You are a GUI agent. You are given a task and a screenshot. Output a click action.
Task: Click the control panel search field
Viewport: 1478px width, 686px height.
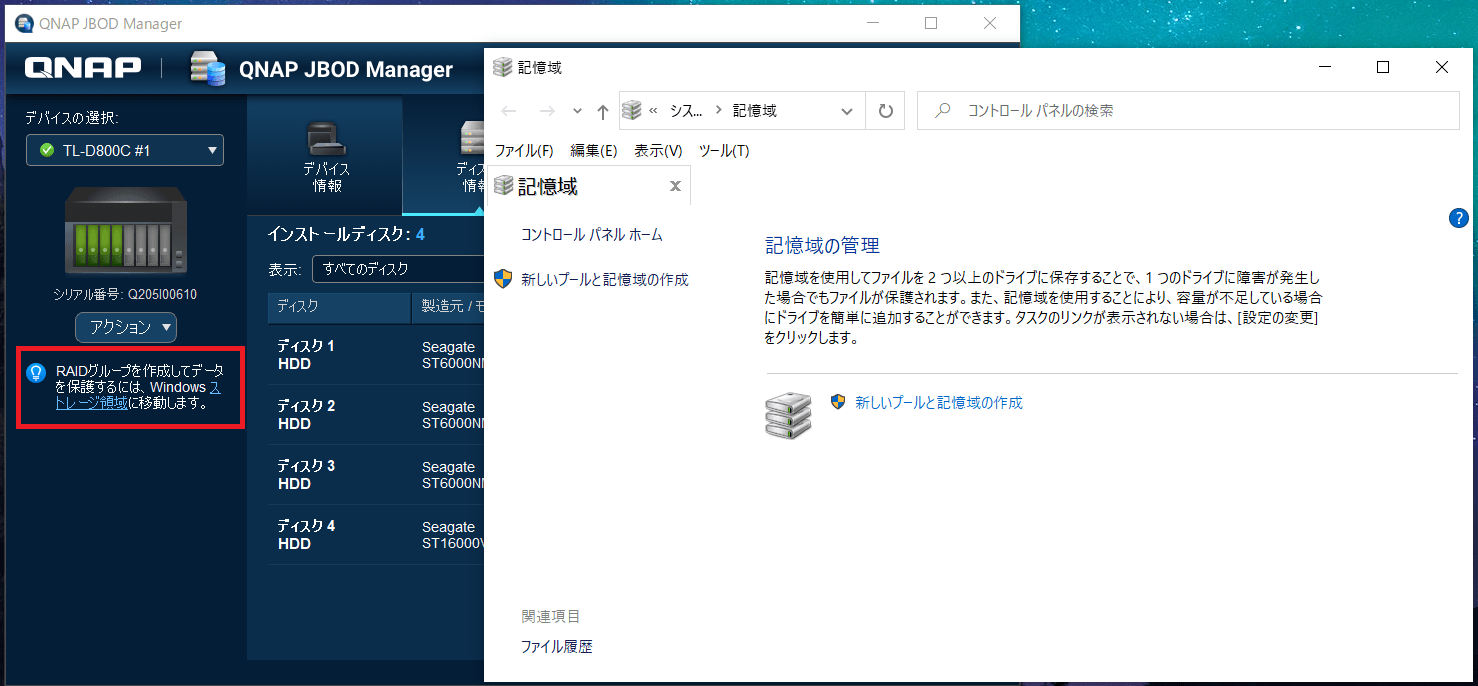[x=1188, y=111]
